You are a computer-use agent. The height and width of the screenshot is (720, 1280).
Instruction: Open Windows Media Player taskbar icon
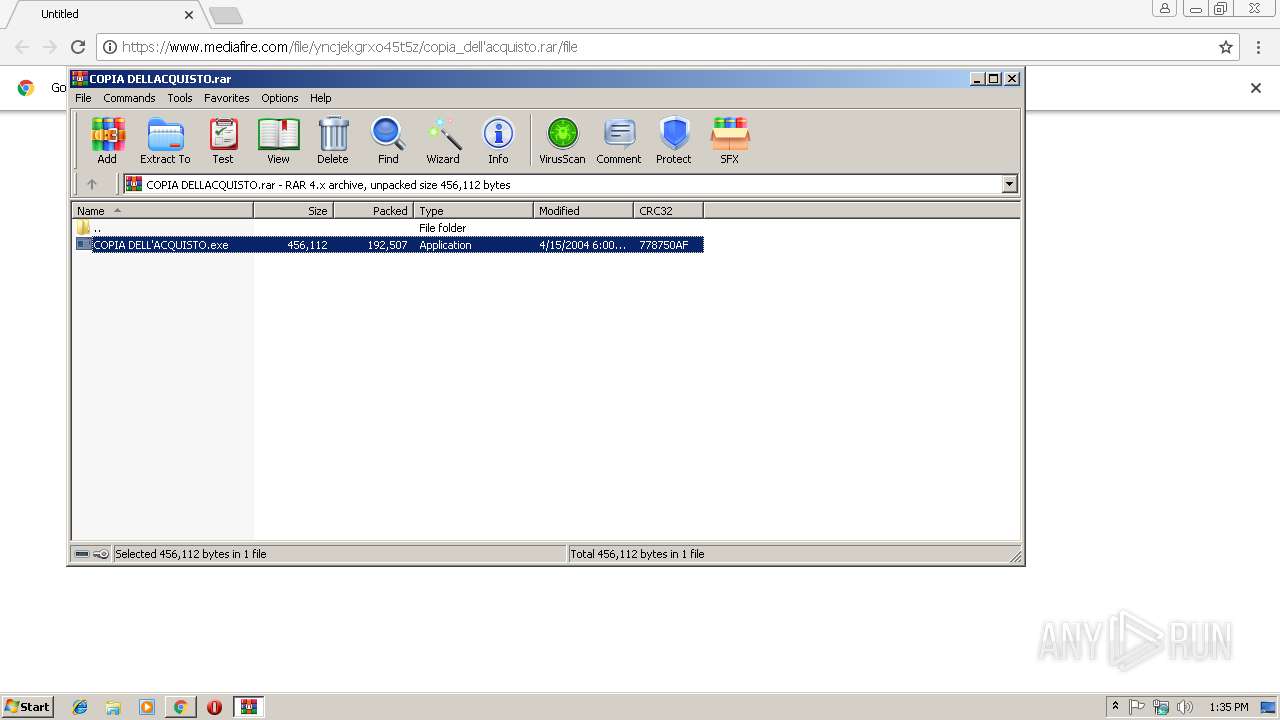pos(147,707)
